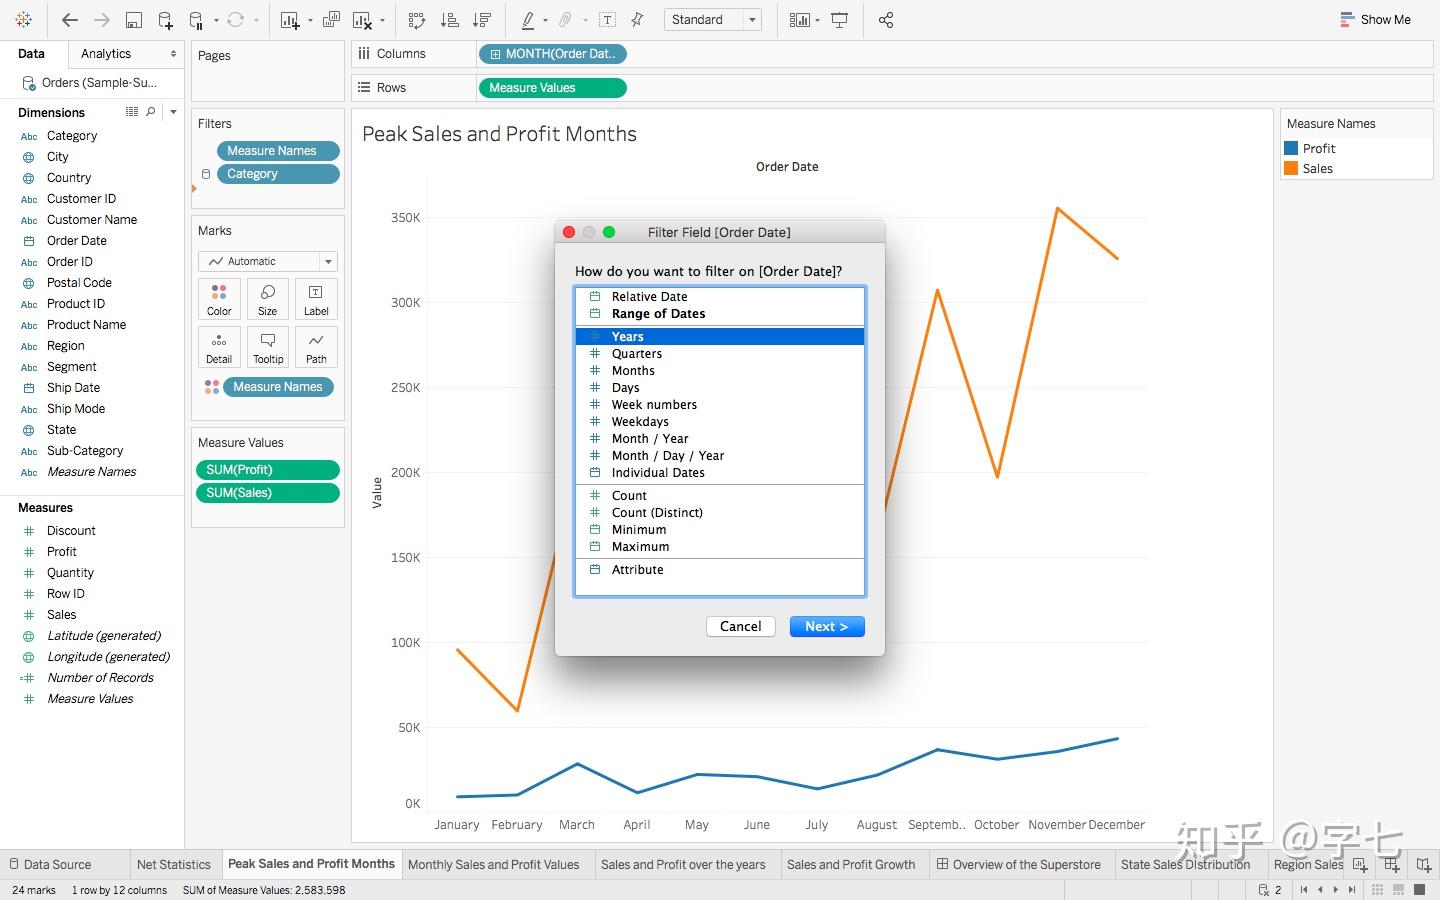The height and width of the screenshot is (900, 1440).
Task: Undo the last action with back arrow
Action: [69, 20]
